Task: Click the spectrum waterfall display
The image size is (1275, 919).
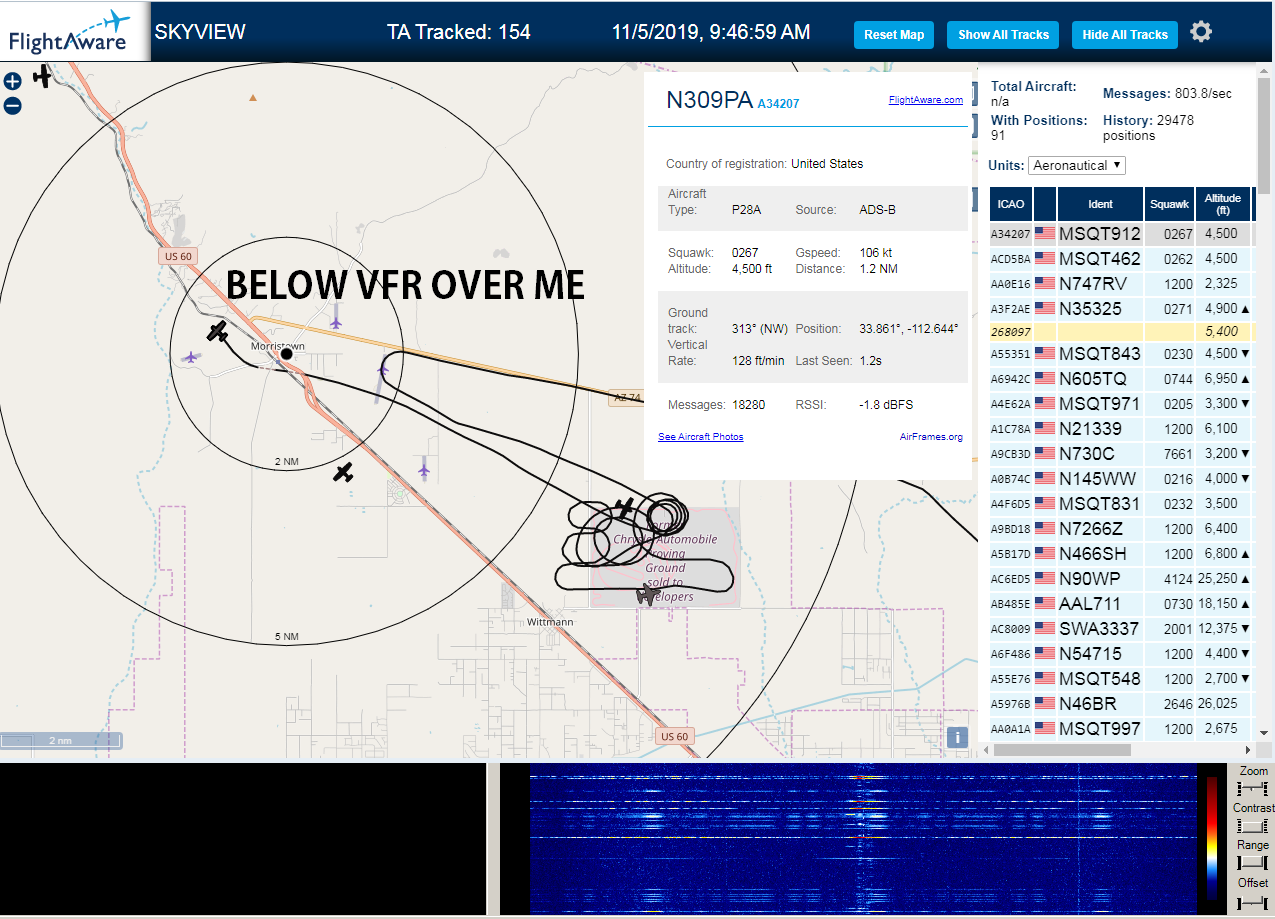Action: point(863,839)
